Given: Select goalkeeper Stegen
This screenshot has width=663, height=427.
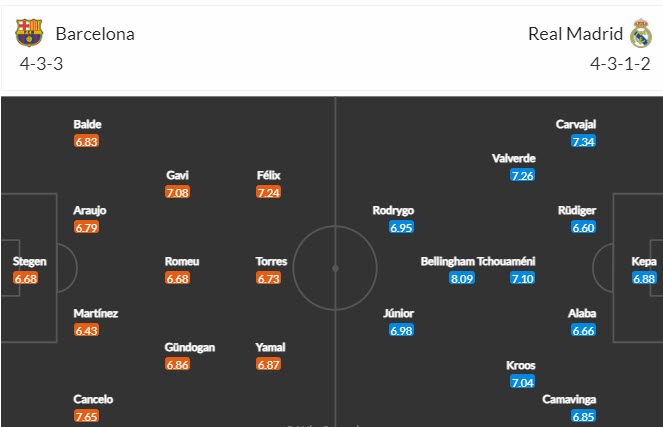Looking at the screenshot, I should coord(29,262).
